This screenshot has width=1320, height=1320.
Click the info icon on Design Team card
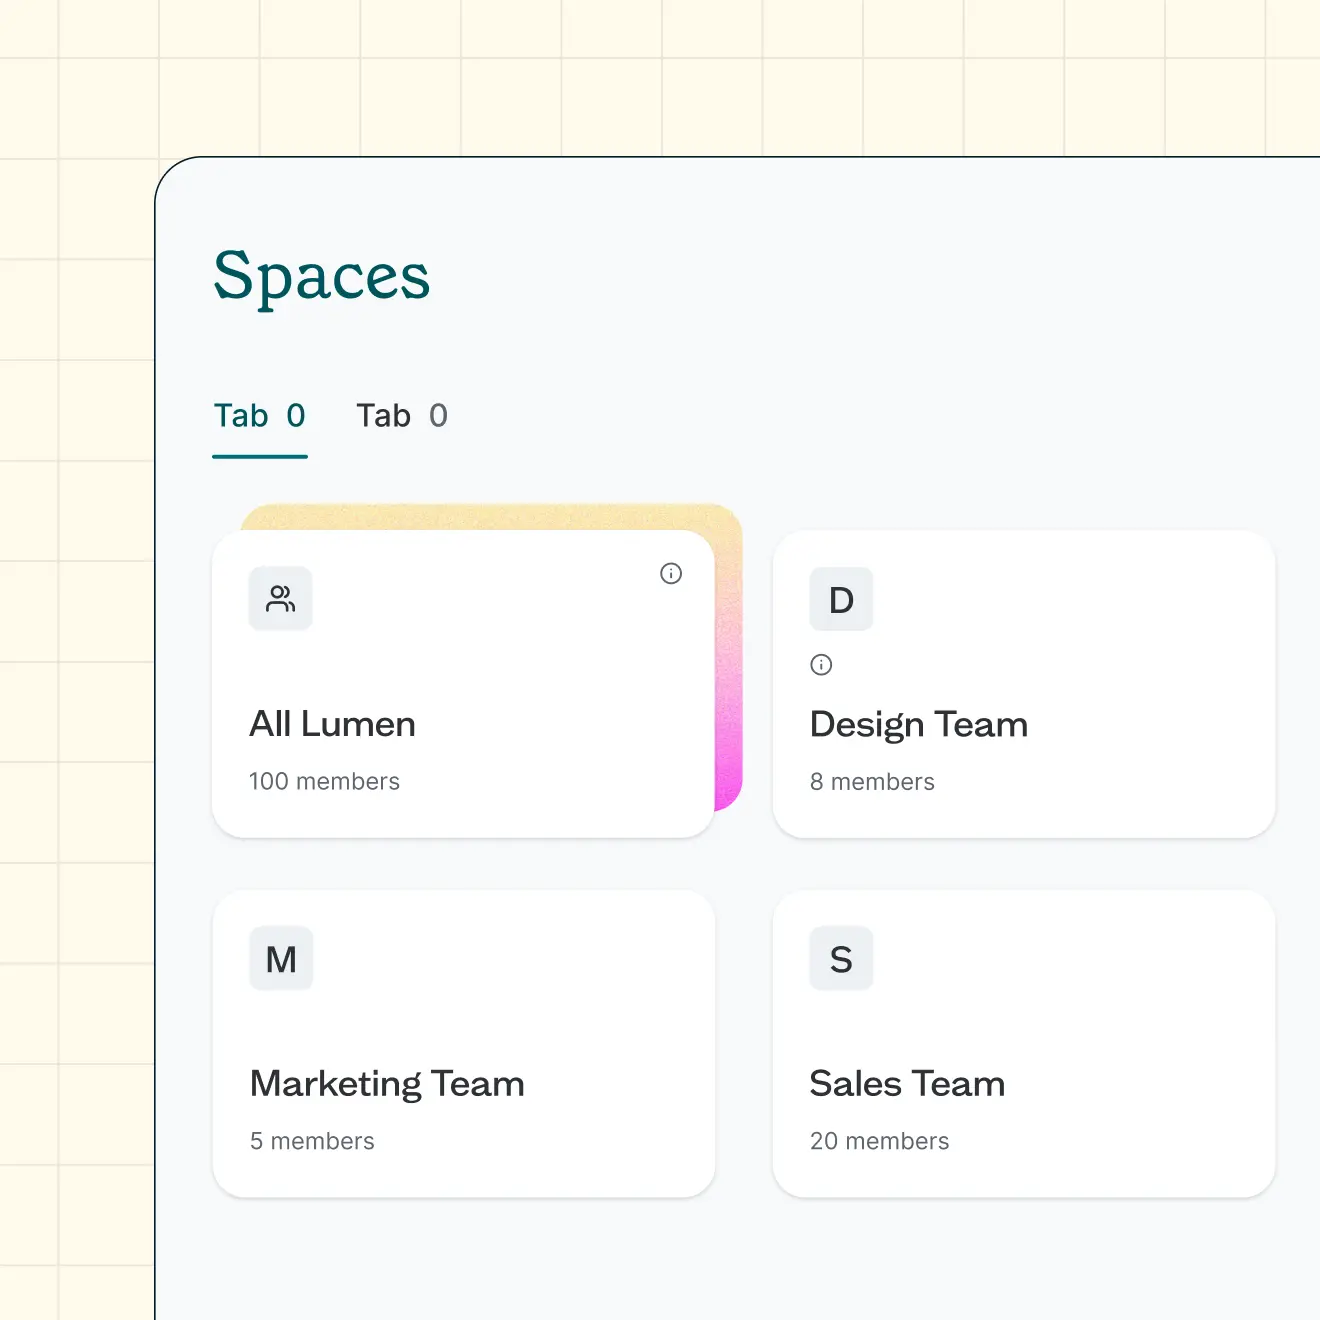click(821, 664)
